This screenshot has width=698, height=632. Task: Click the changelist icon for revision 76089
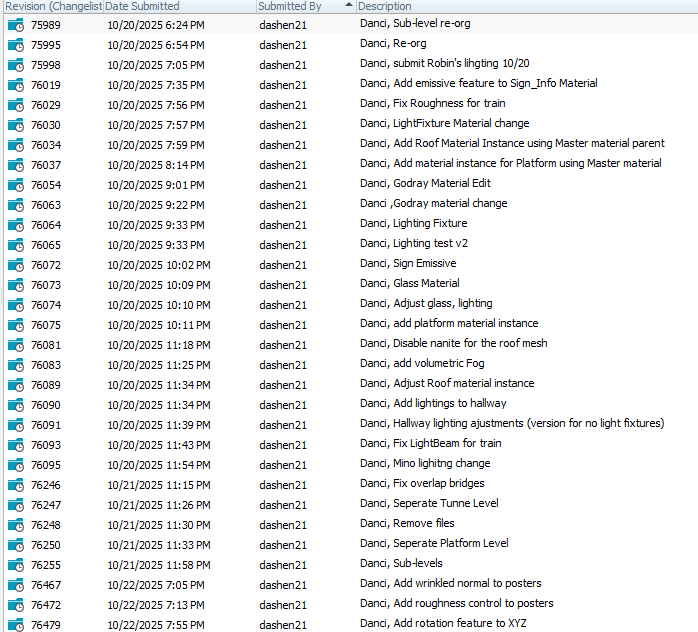(16, 385)
